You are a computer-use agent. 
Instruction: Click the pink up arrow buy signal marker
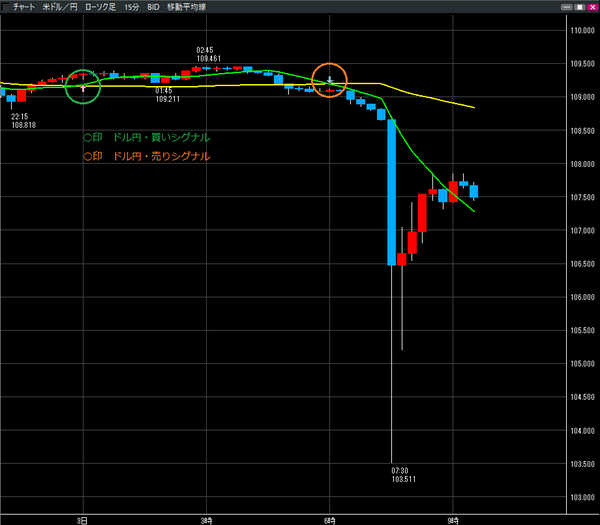click(x=83, y=88)
